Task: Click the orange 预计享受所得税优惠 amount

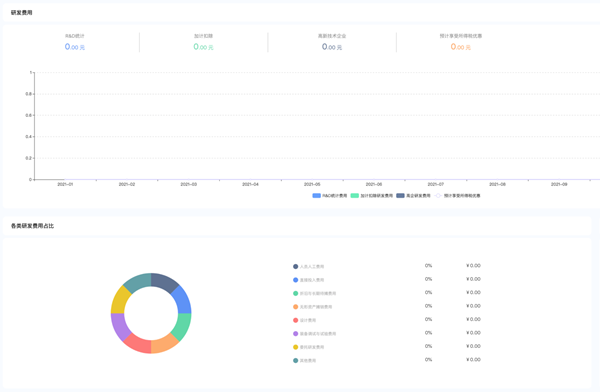Action: [x=460, y=47]
